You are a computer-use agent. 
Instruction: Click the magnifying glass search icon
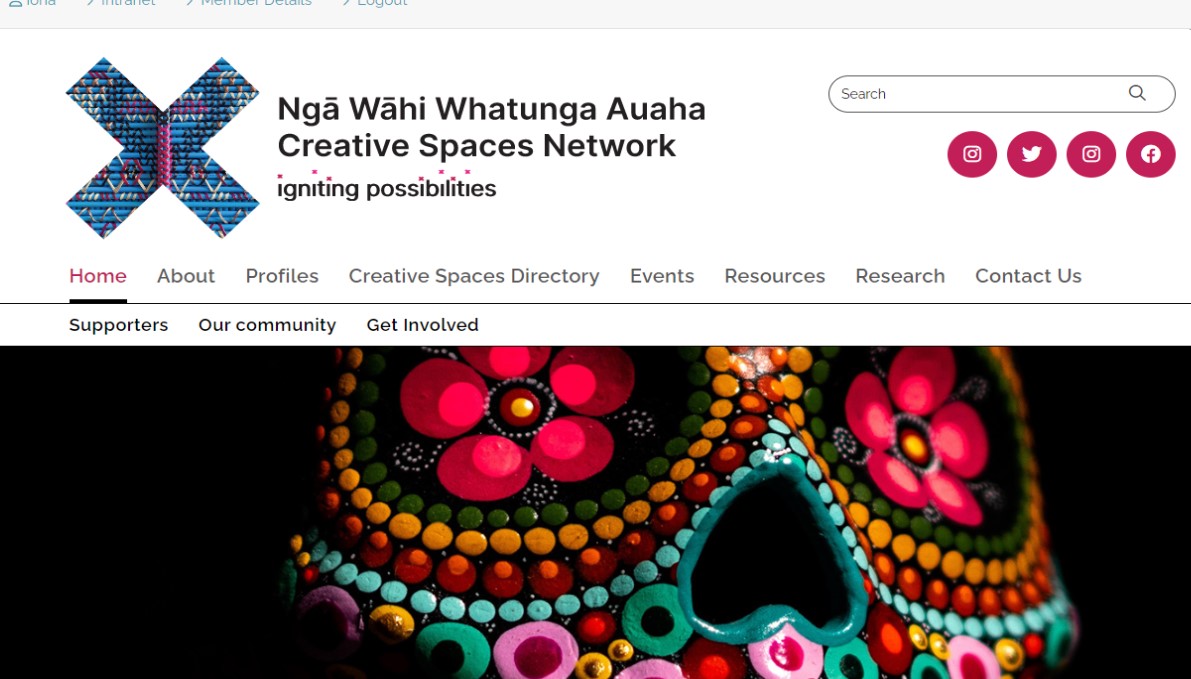pos(1137,93)
